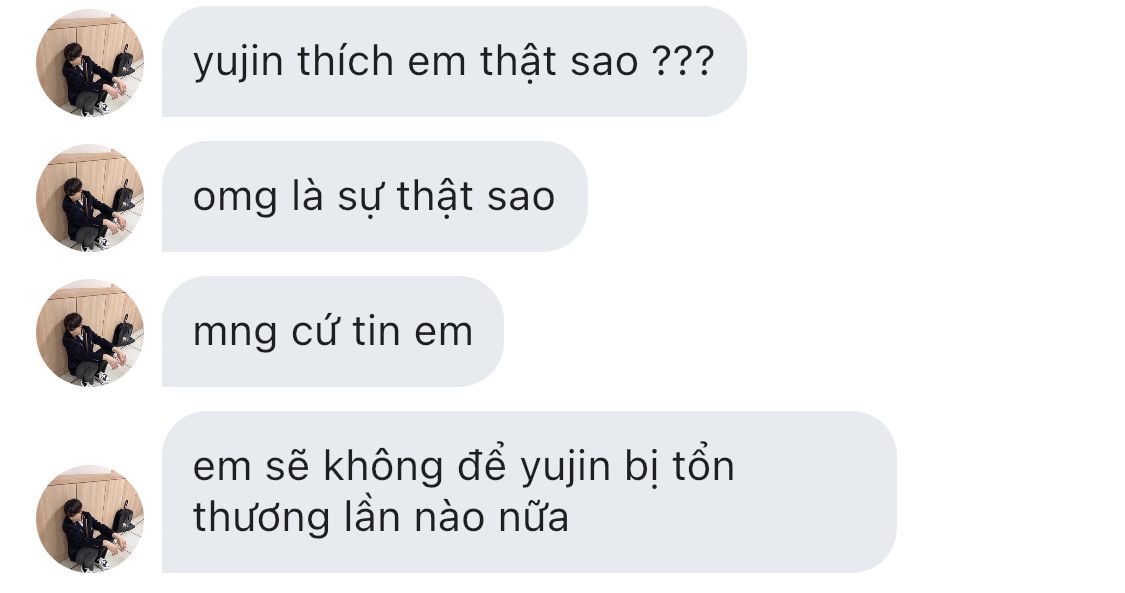Click the word 'yujin' in the first message
This screenshot has height=593, width=1125.
(238, 63)
